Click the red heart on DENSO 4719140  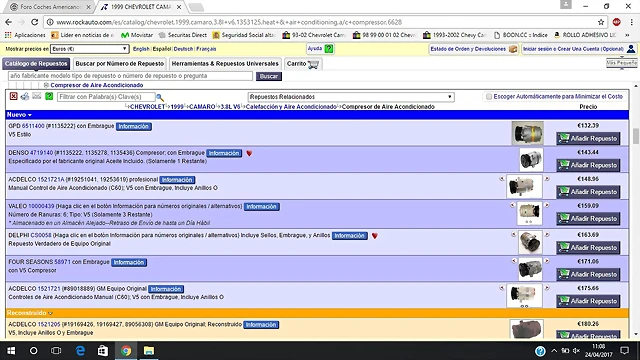249,153
